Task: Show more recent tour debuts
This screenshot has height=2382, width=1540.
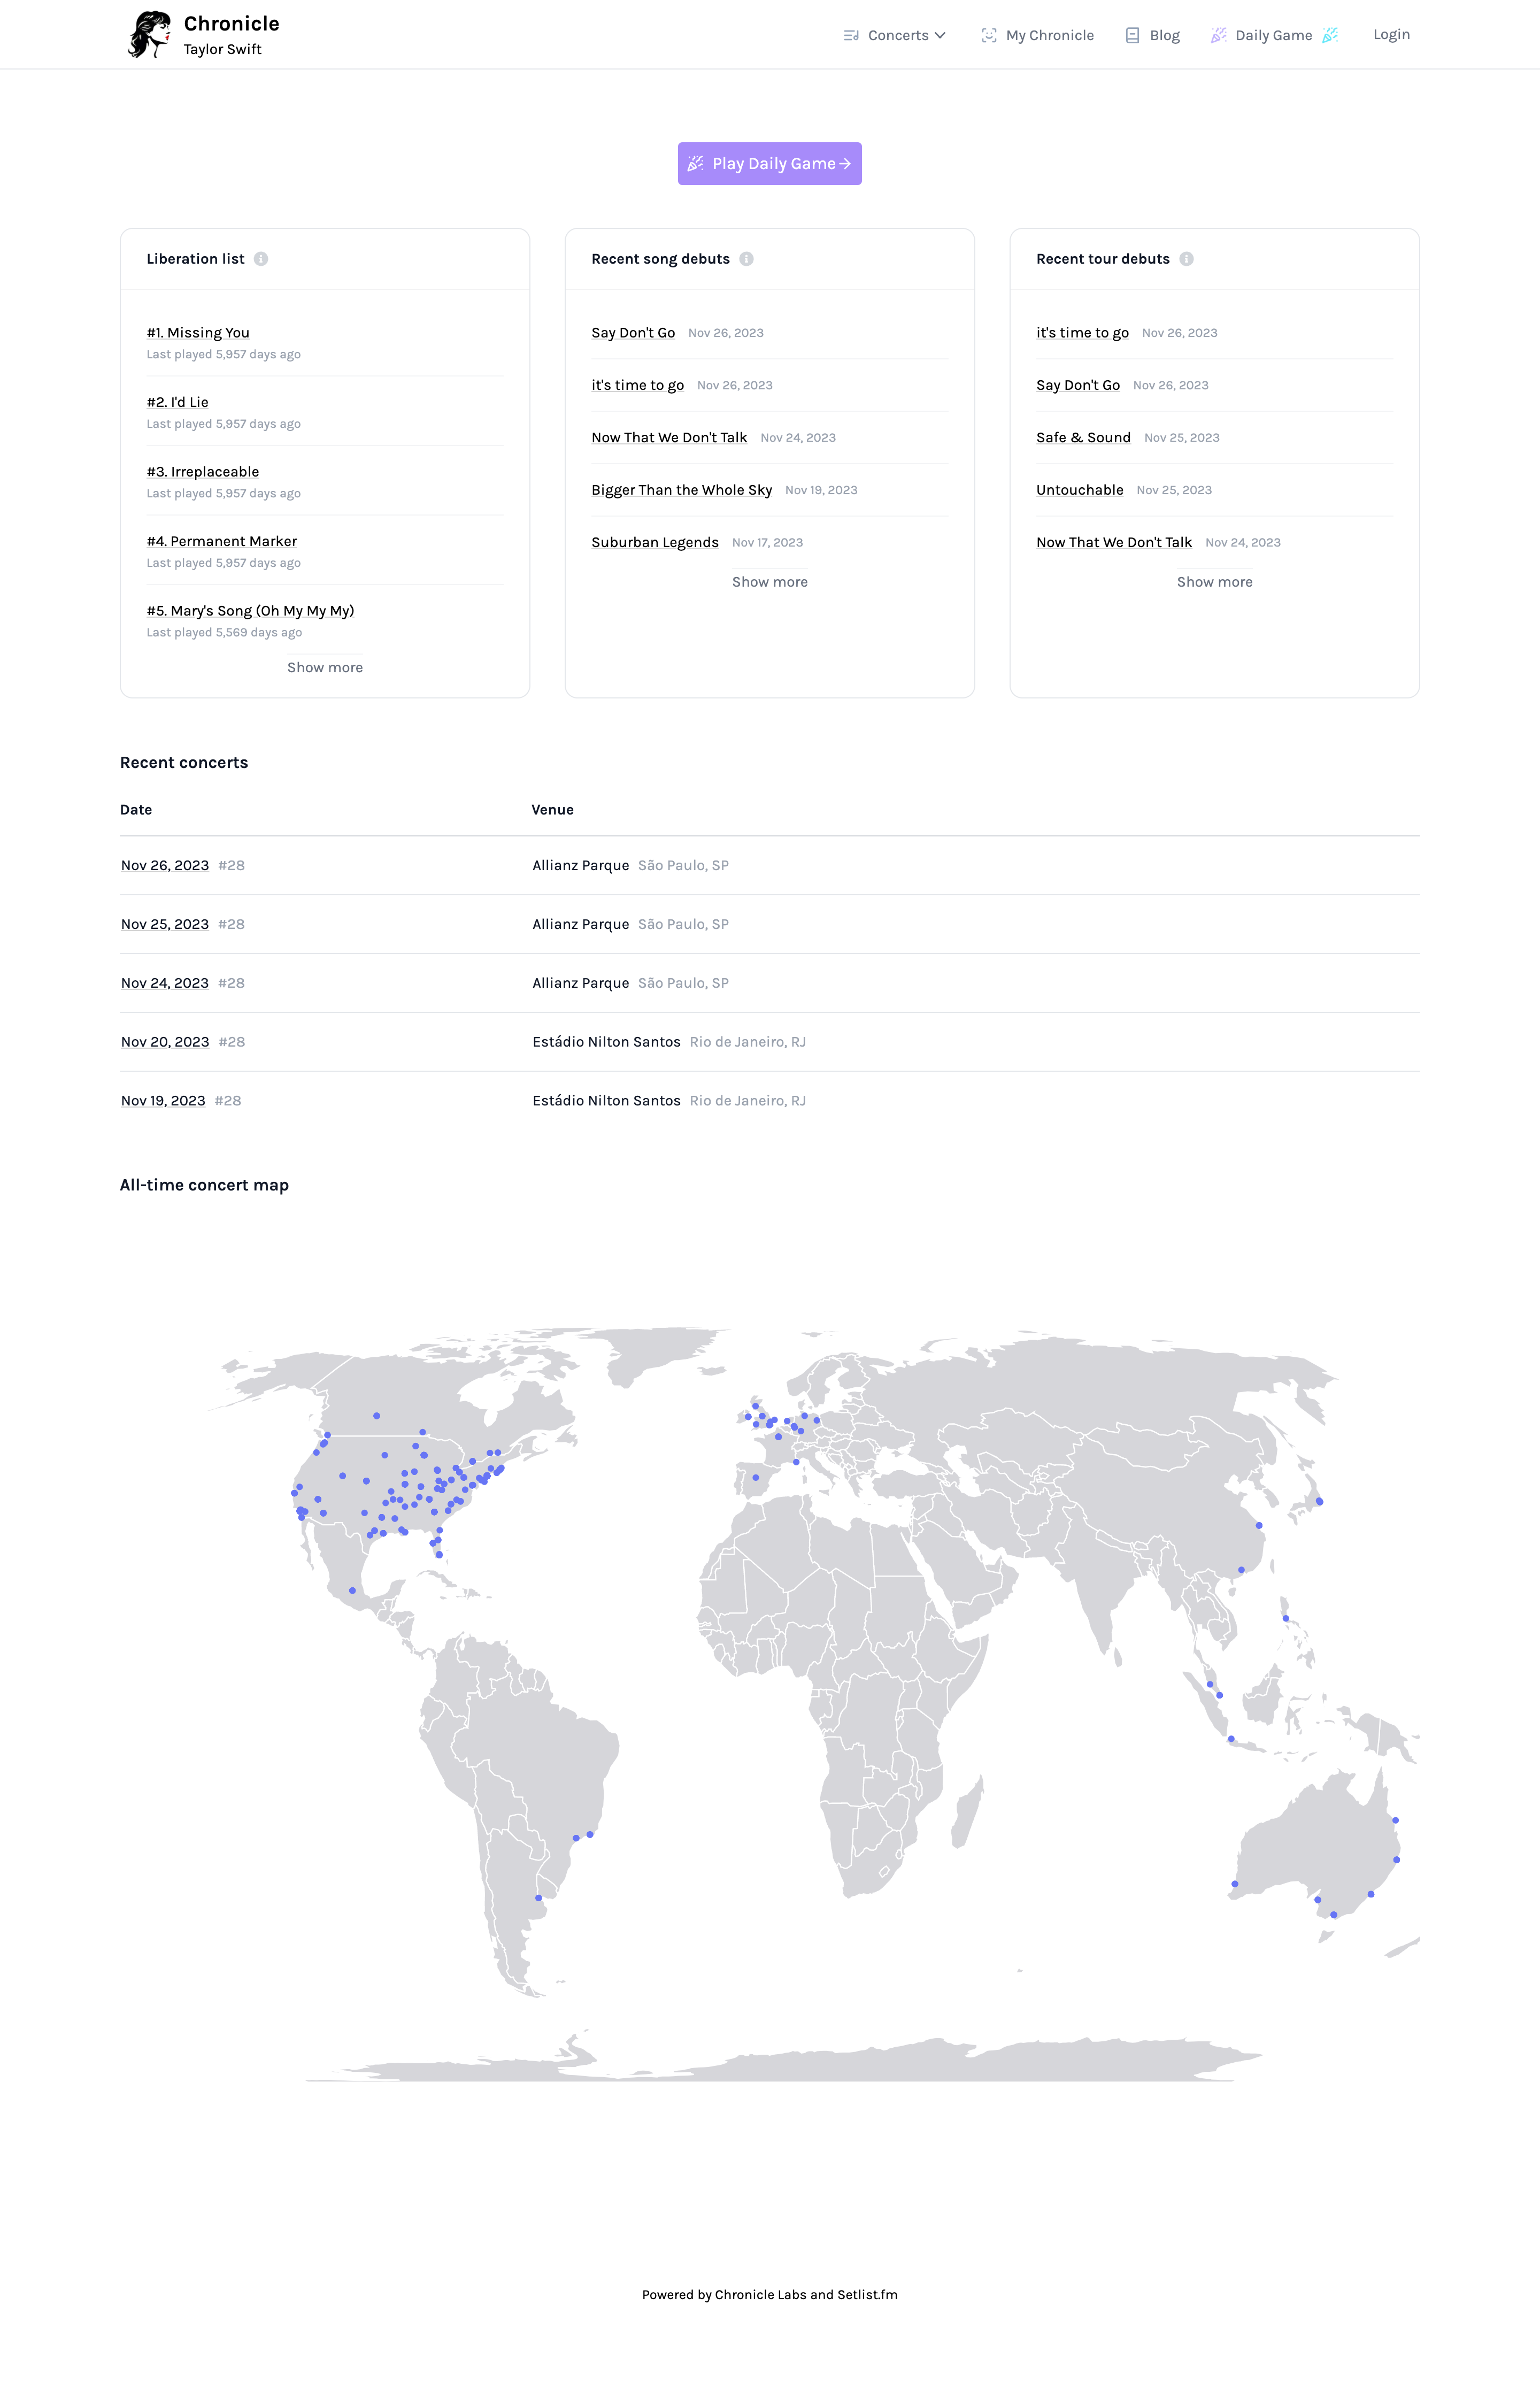Action: click(x=1214, y=582)
